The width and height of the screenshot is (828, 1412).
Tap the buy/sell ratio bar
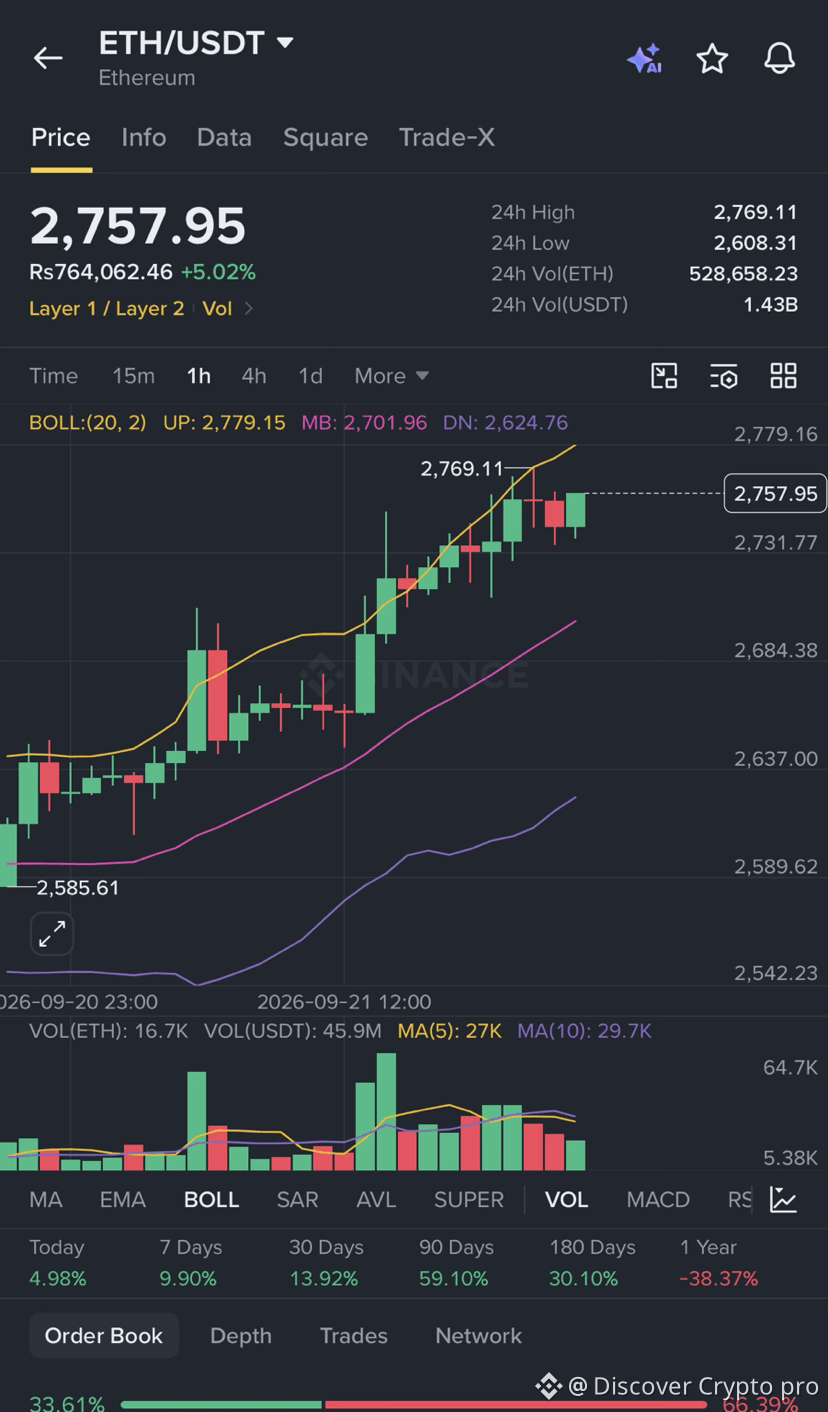click(414, 1405)
